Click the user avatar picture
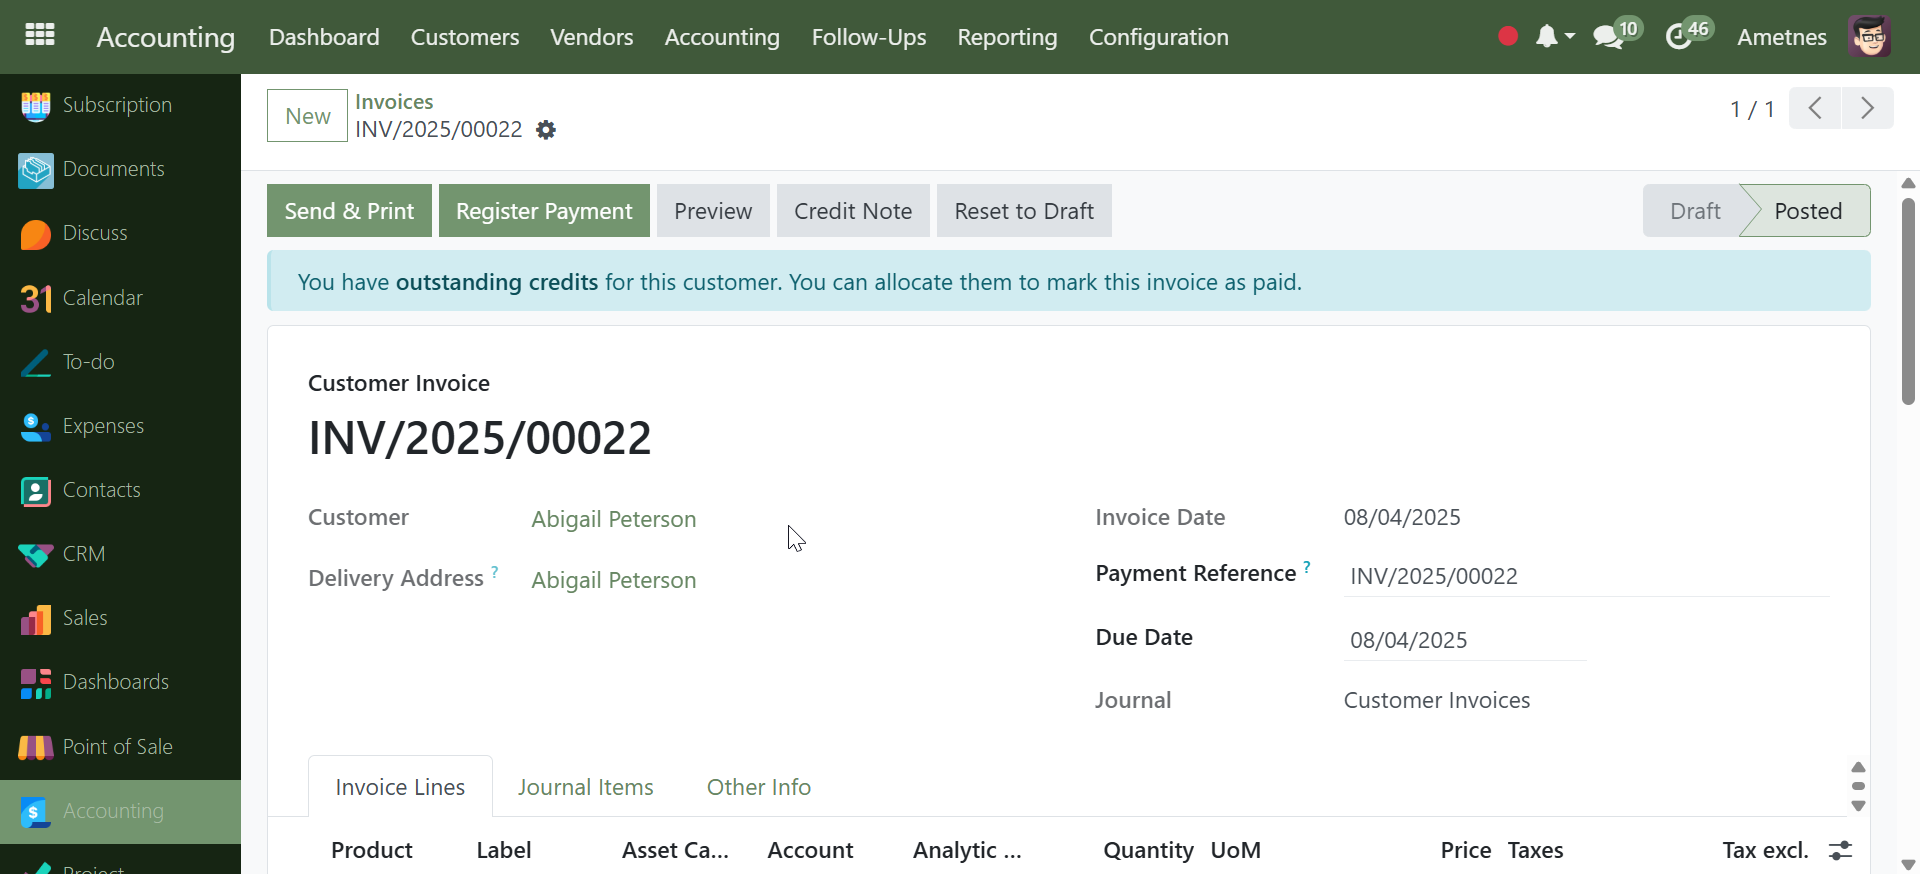Viewport: 1920px width, 874px height. [1868, 37]
